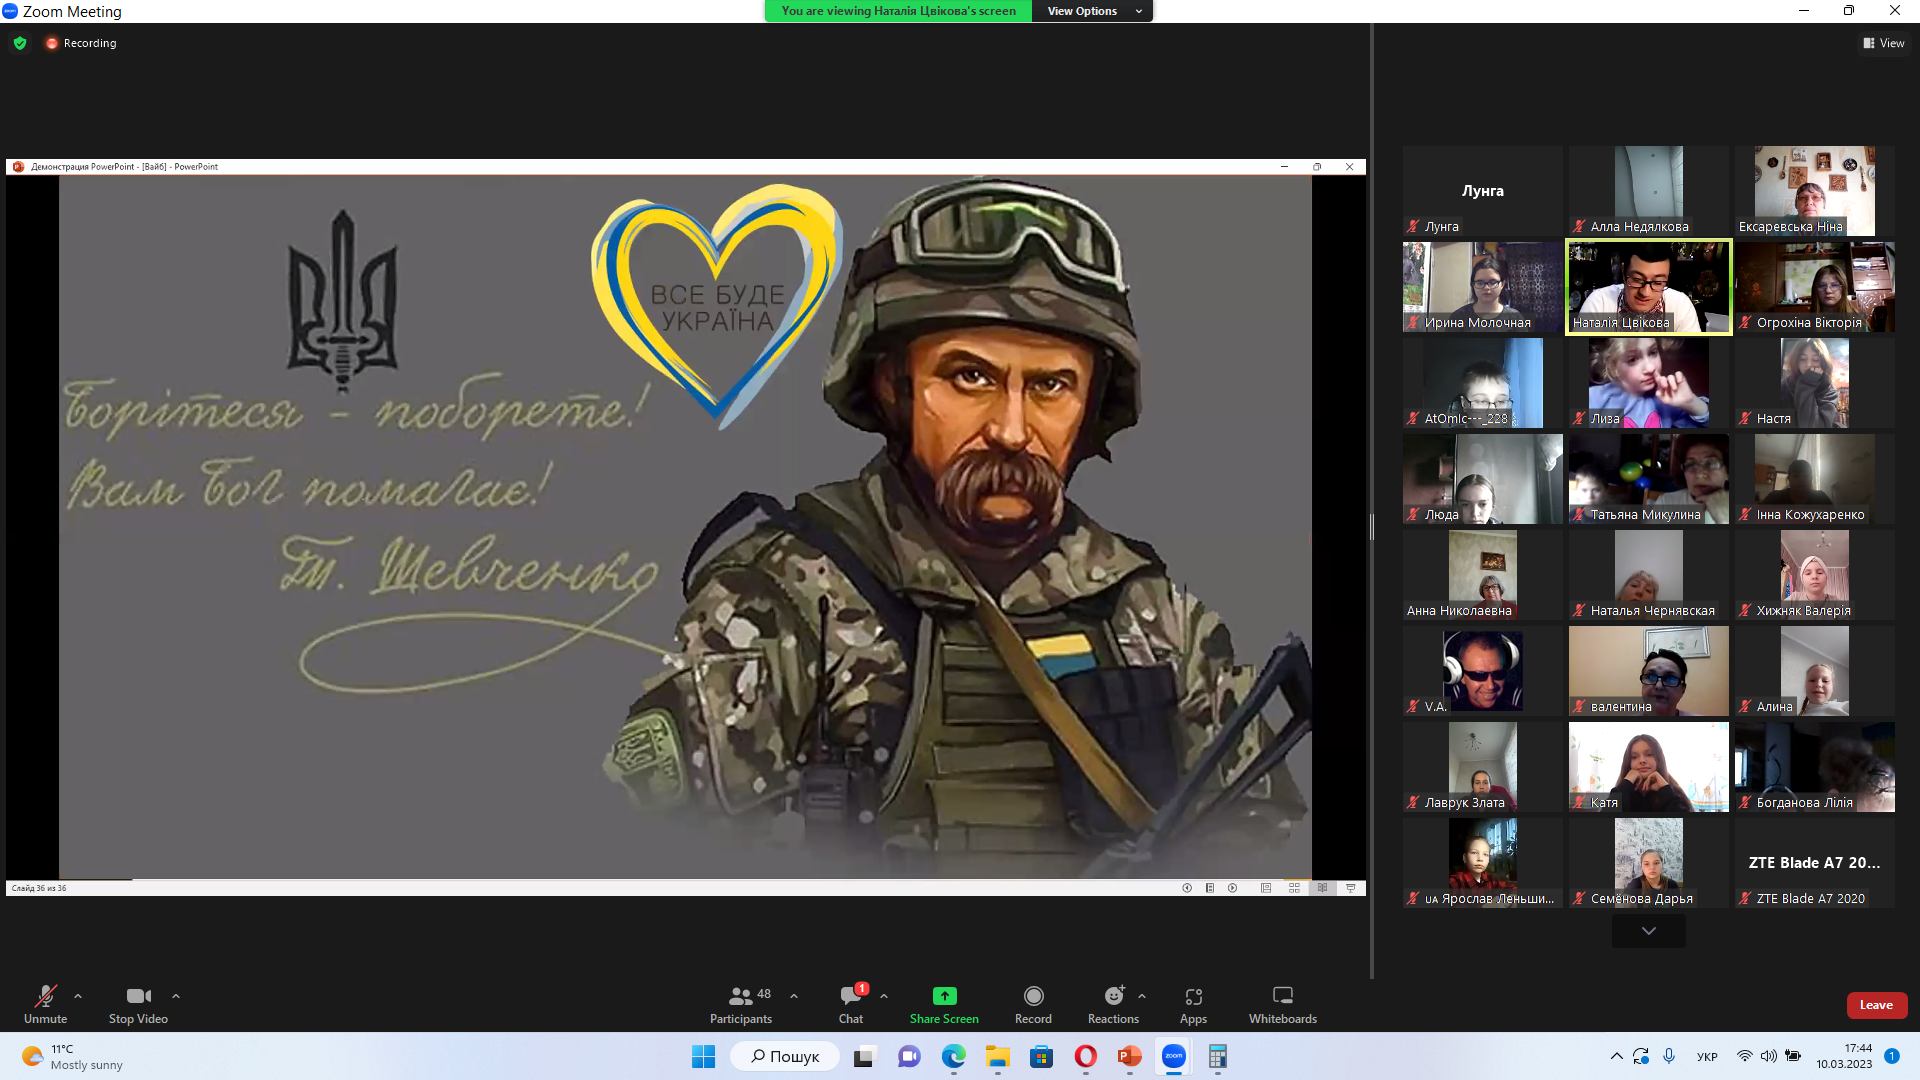Expand Participants options caret
Viewport: 1920px width, 1080px height.
pyautogui.click(x=794, y=996)
